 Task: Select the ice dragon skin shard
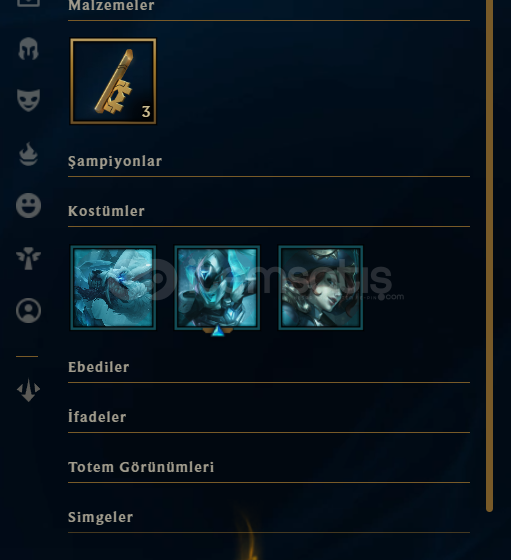tap(113, 288)
